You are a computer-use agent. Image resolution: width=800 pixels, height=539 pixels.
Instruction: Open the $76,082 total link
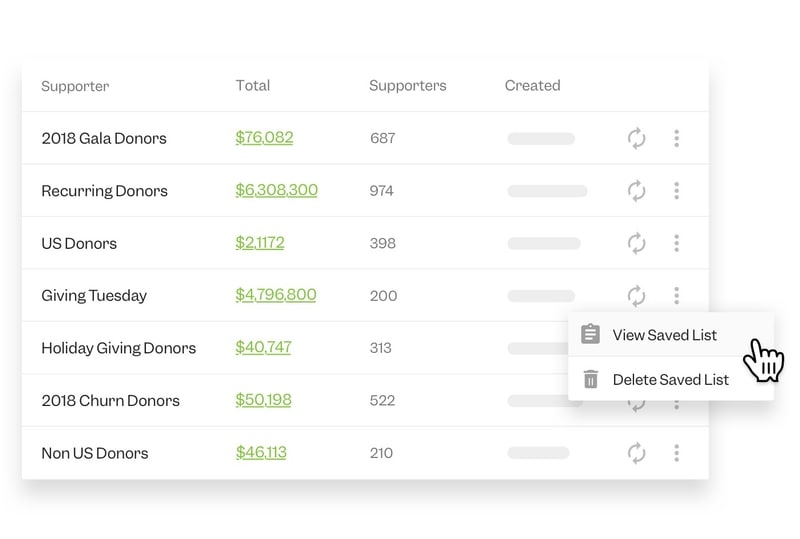264,137
